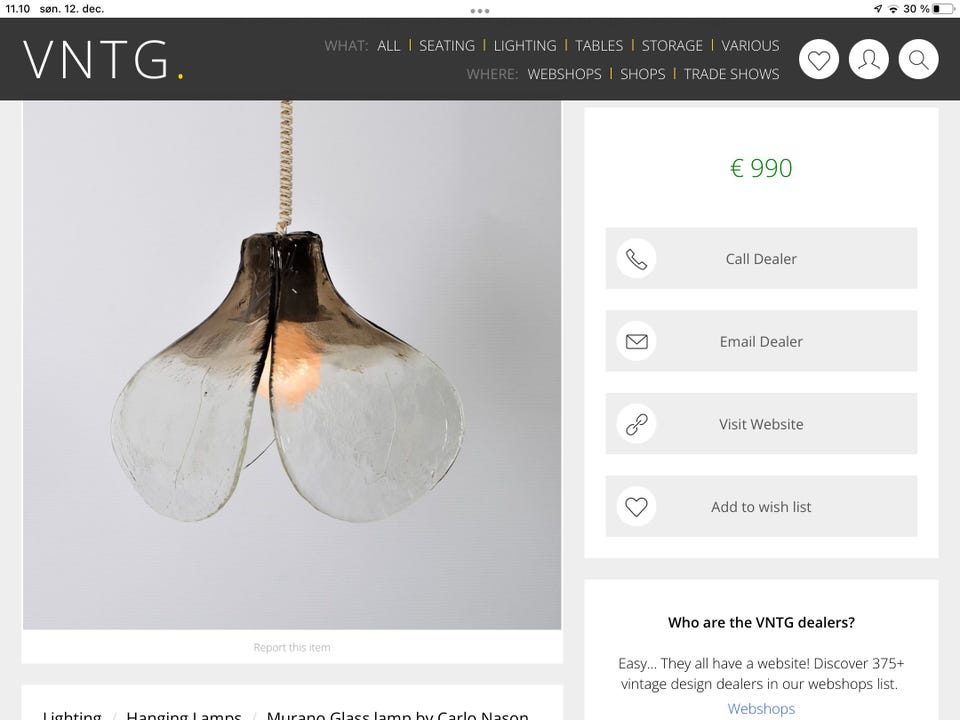Viewport: 960px width, 720px height.
Task: Open the ALL items view
Action: 388,45
